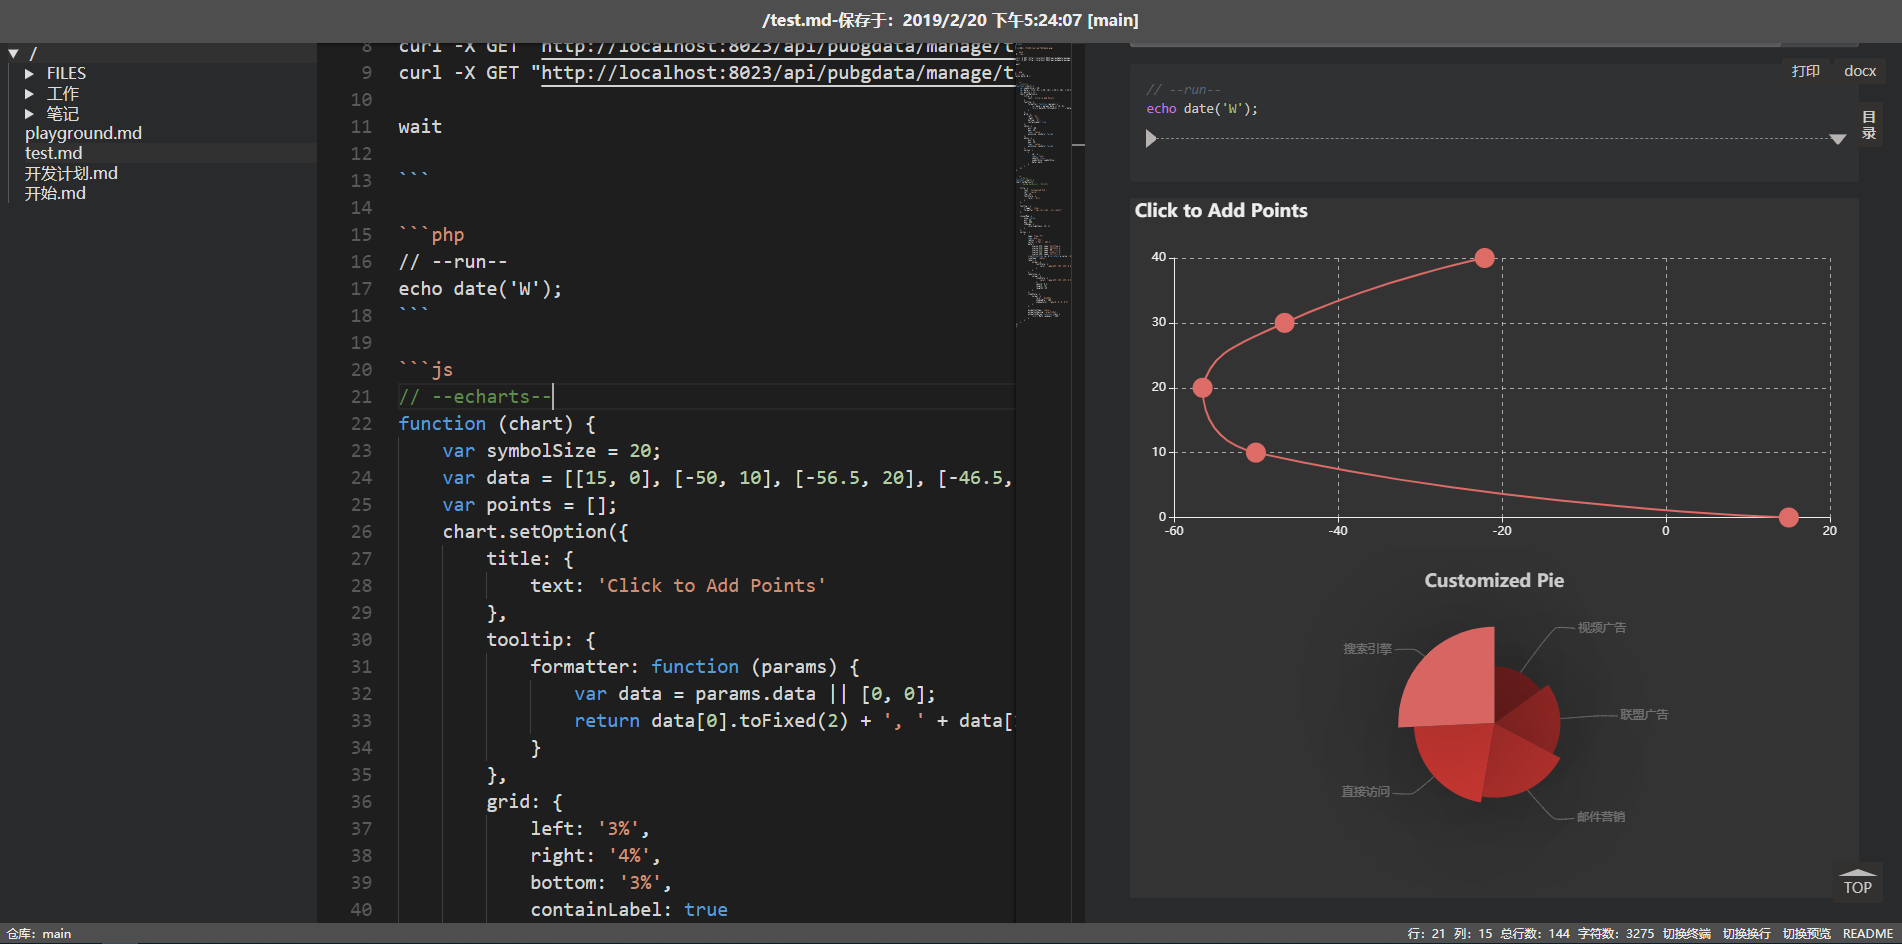Toggle preview via 切换预览
Screen dimensions: 1902x944
coord(1807,933)
